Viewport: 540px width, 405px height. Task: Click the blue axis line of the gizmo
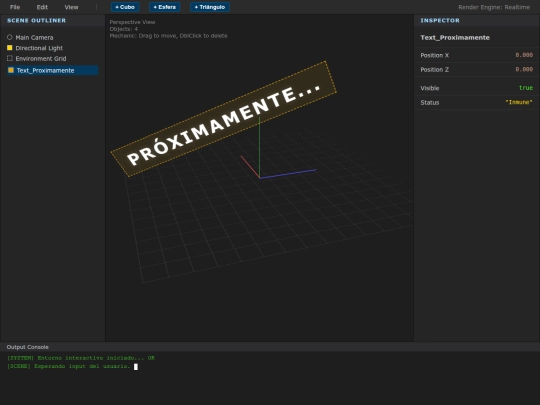tap(288, 174)
